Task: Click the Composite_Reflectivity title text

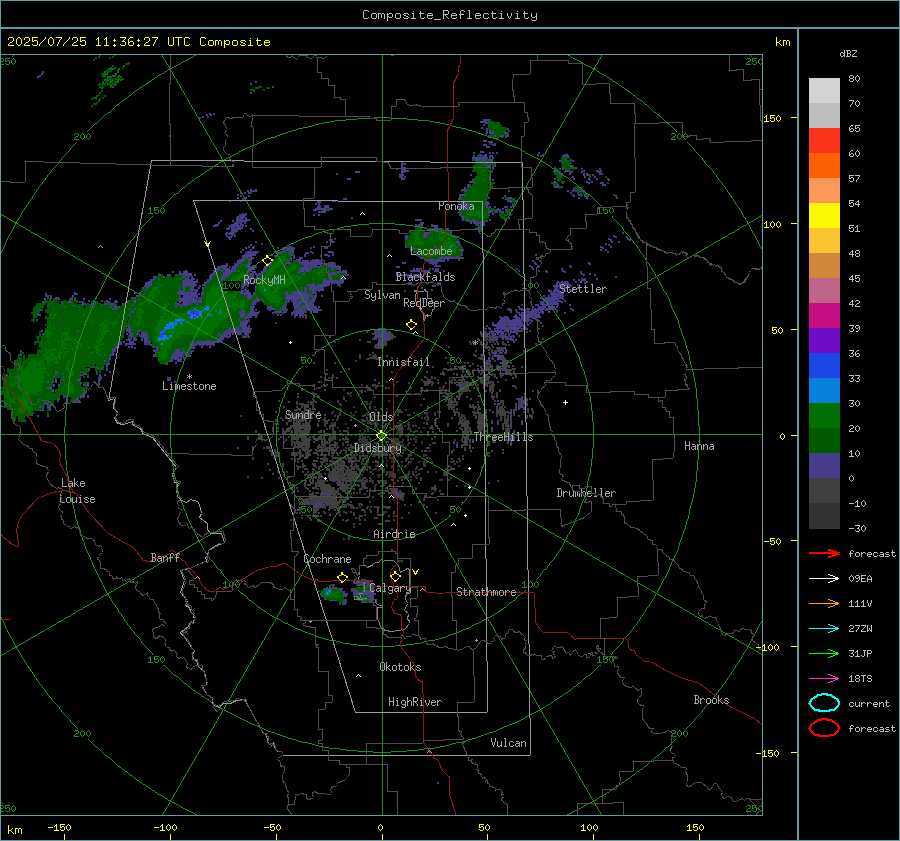Action: pyautogui.click(x=450, y=15)
